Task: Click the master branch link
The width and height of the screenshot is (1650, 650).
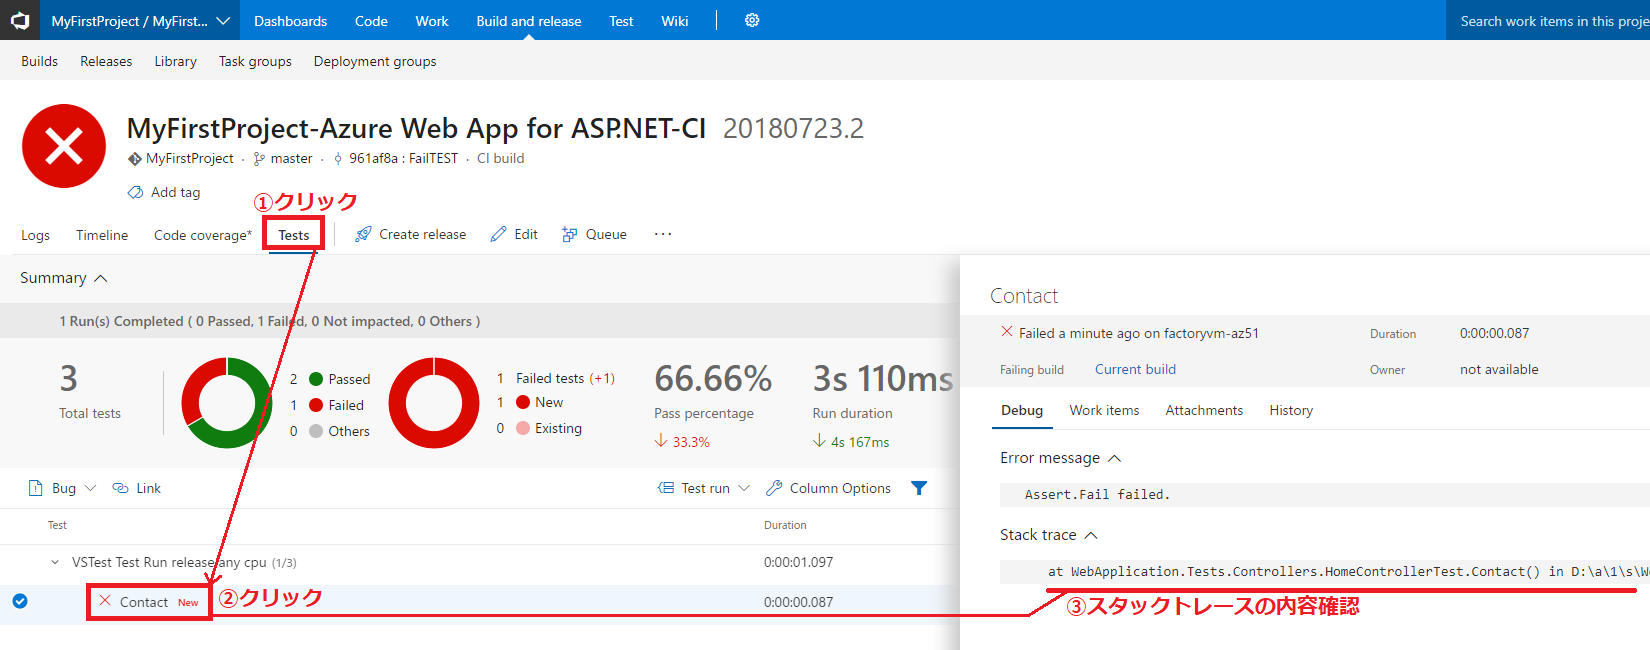Action: point(291,158)
